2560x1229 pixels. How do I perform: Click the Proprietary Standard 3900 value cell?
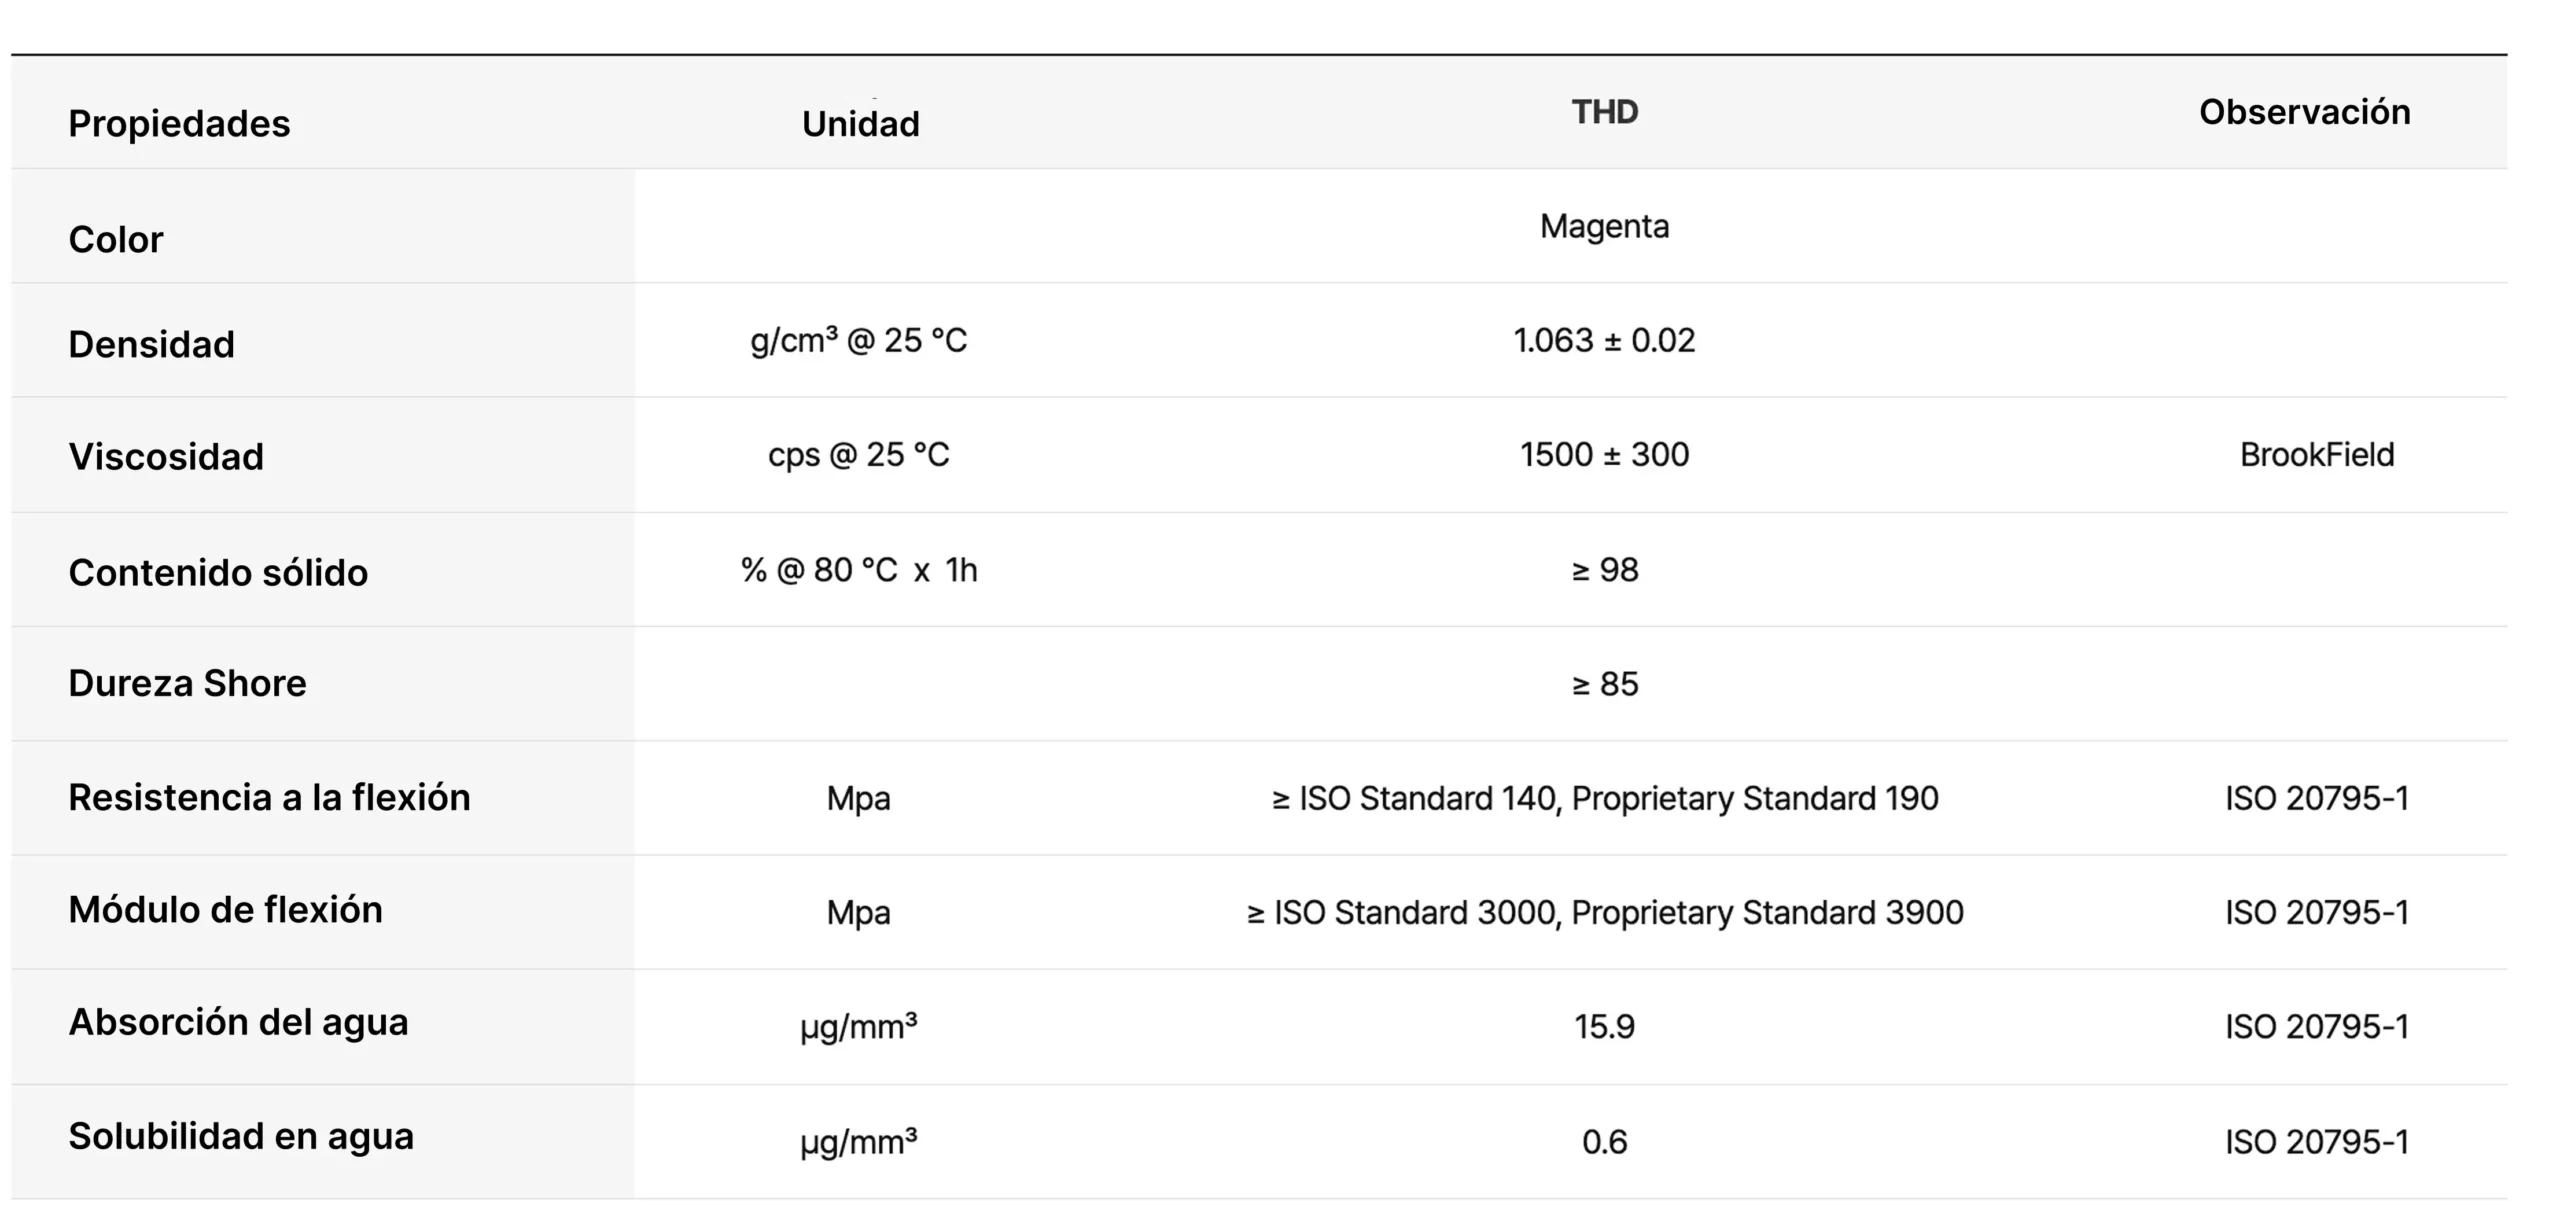tap(1604, 912)
